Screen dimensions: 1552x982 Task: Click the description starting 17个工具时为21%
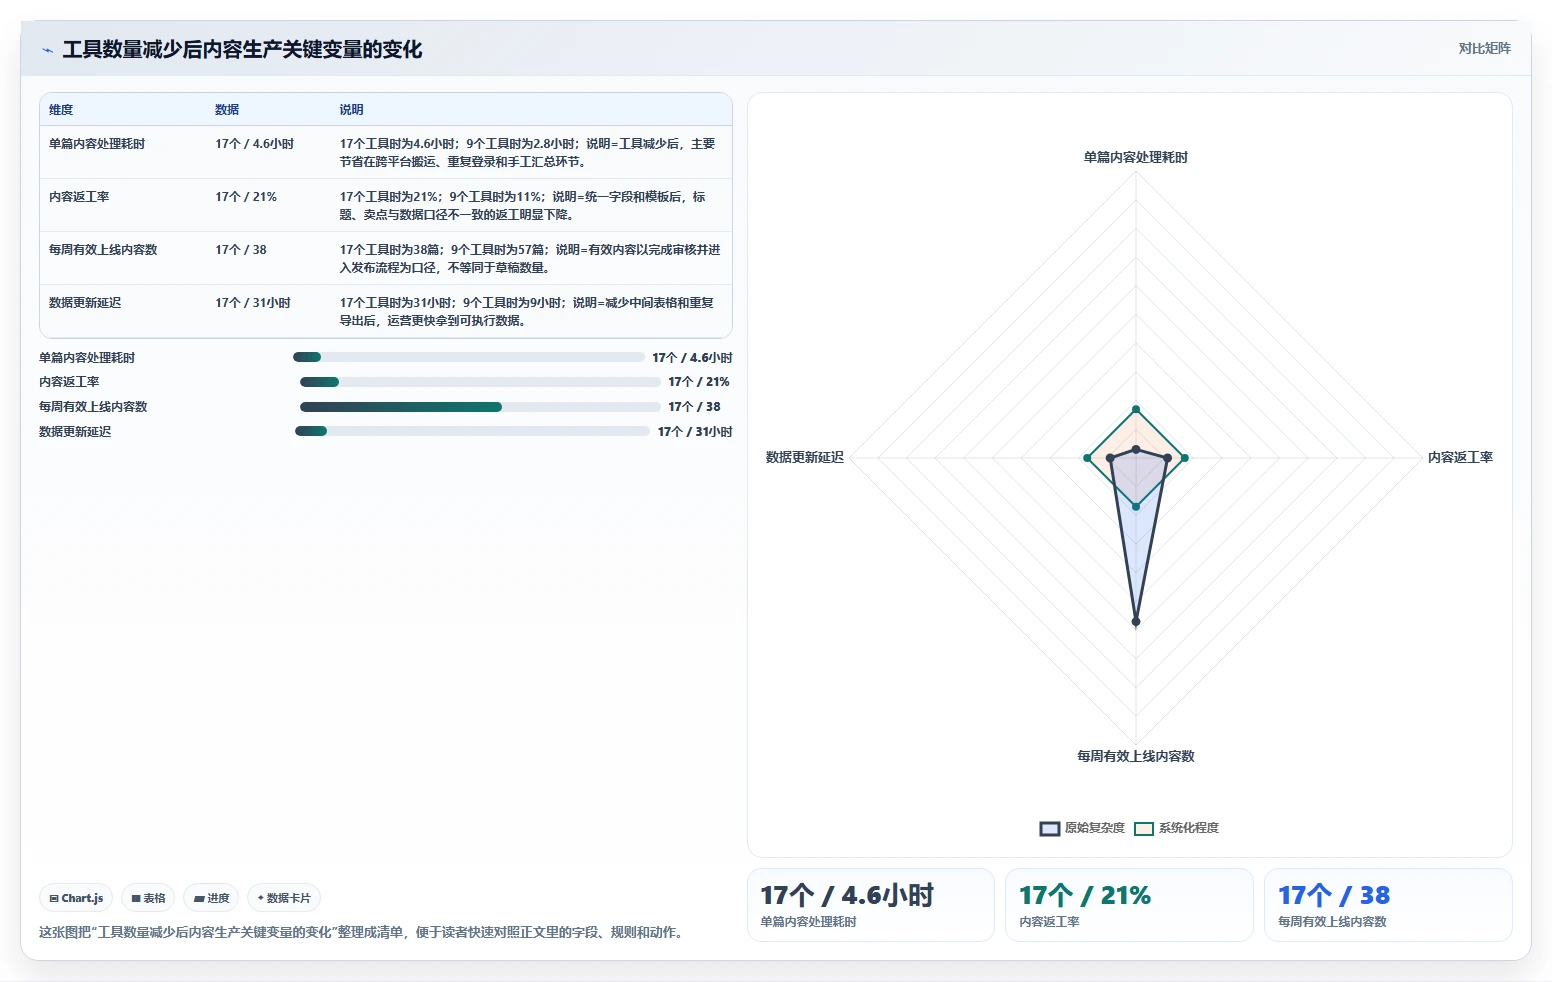coord(523,206)
